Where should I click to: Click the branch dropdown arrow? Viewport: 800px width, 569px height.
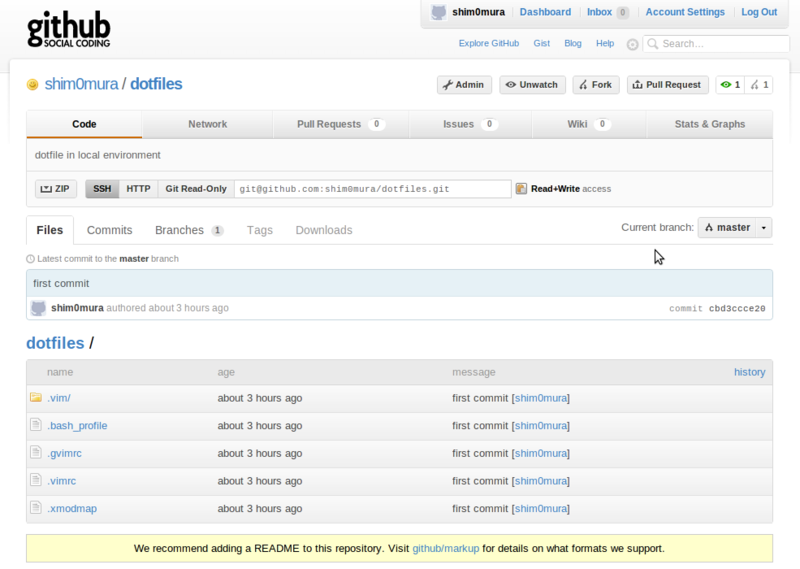point(764,228)
